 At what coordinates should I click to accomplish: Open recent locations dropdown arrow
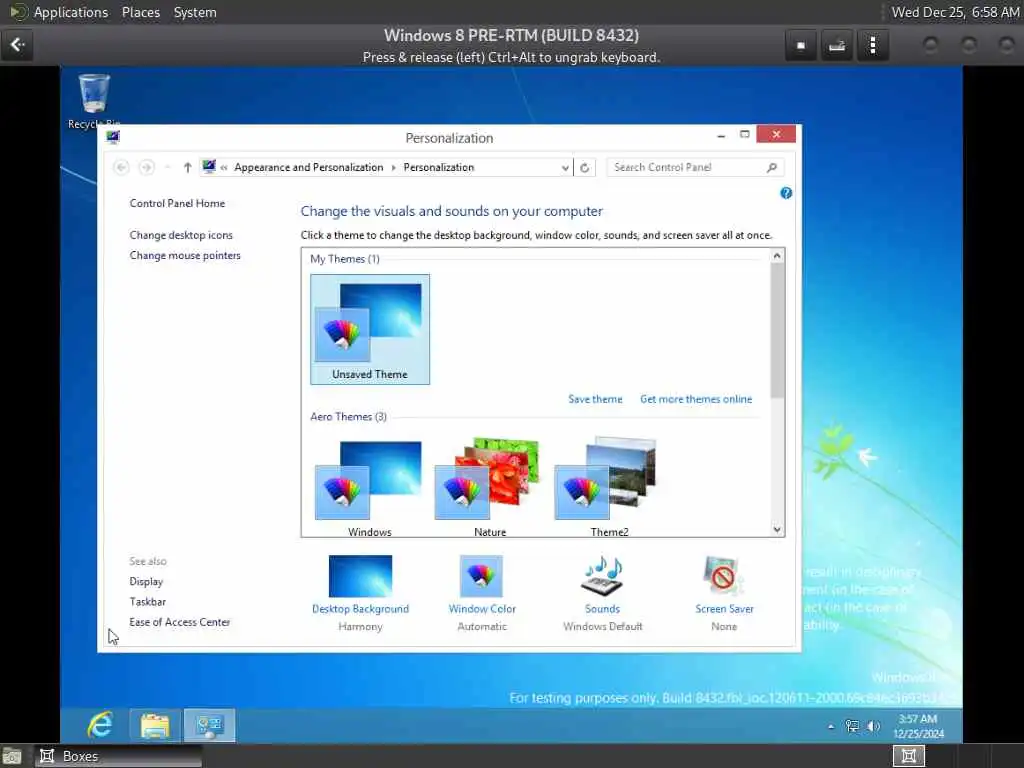[x=168, y=167]
